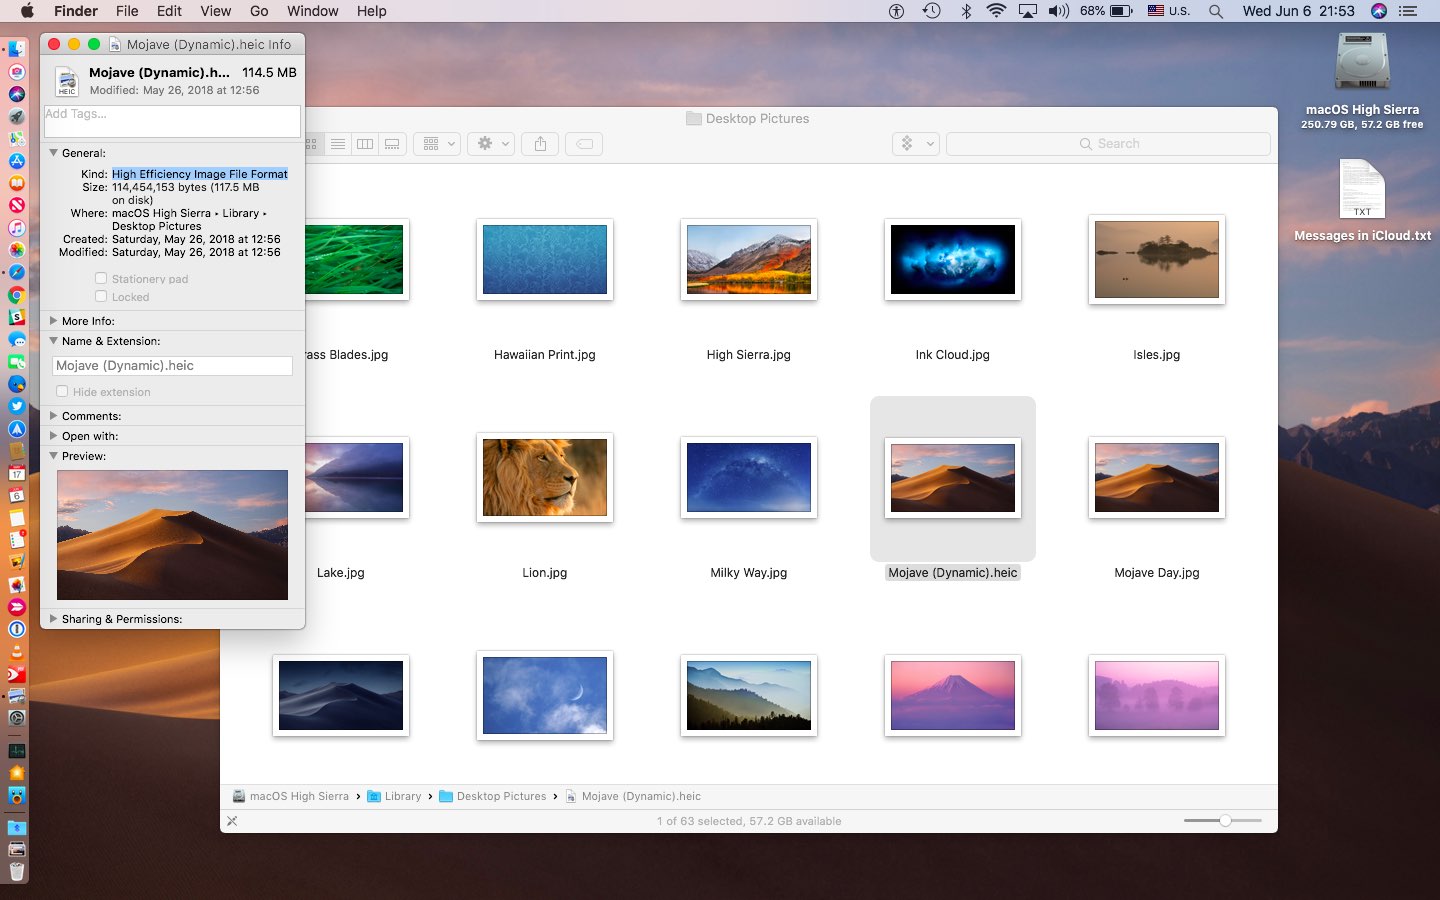The height and width of the screenshot is (900, 1440).
Task: Open the Dropbox toolbar dropdown
Action: pyautogui.click(x=915, y=144)
